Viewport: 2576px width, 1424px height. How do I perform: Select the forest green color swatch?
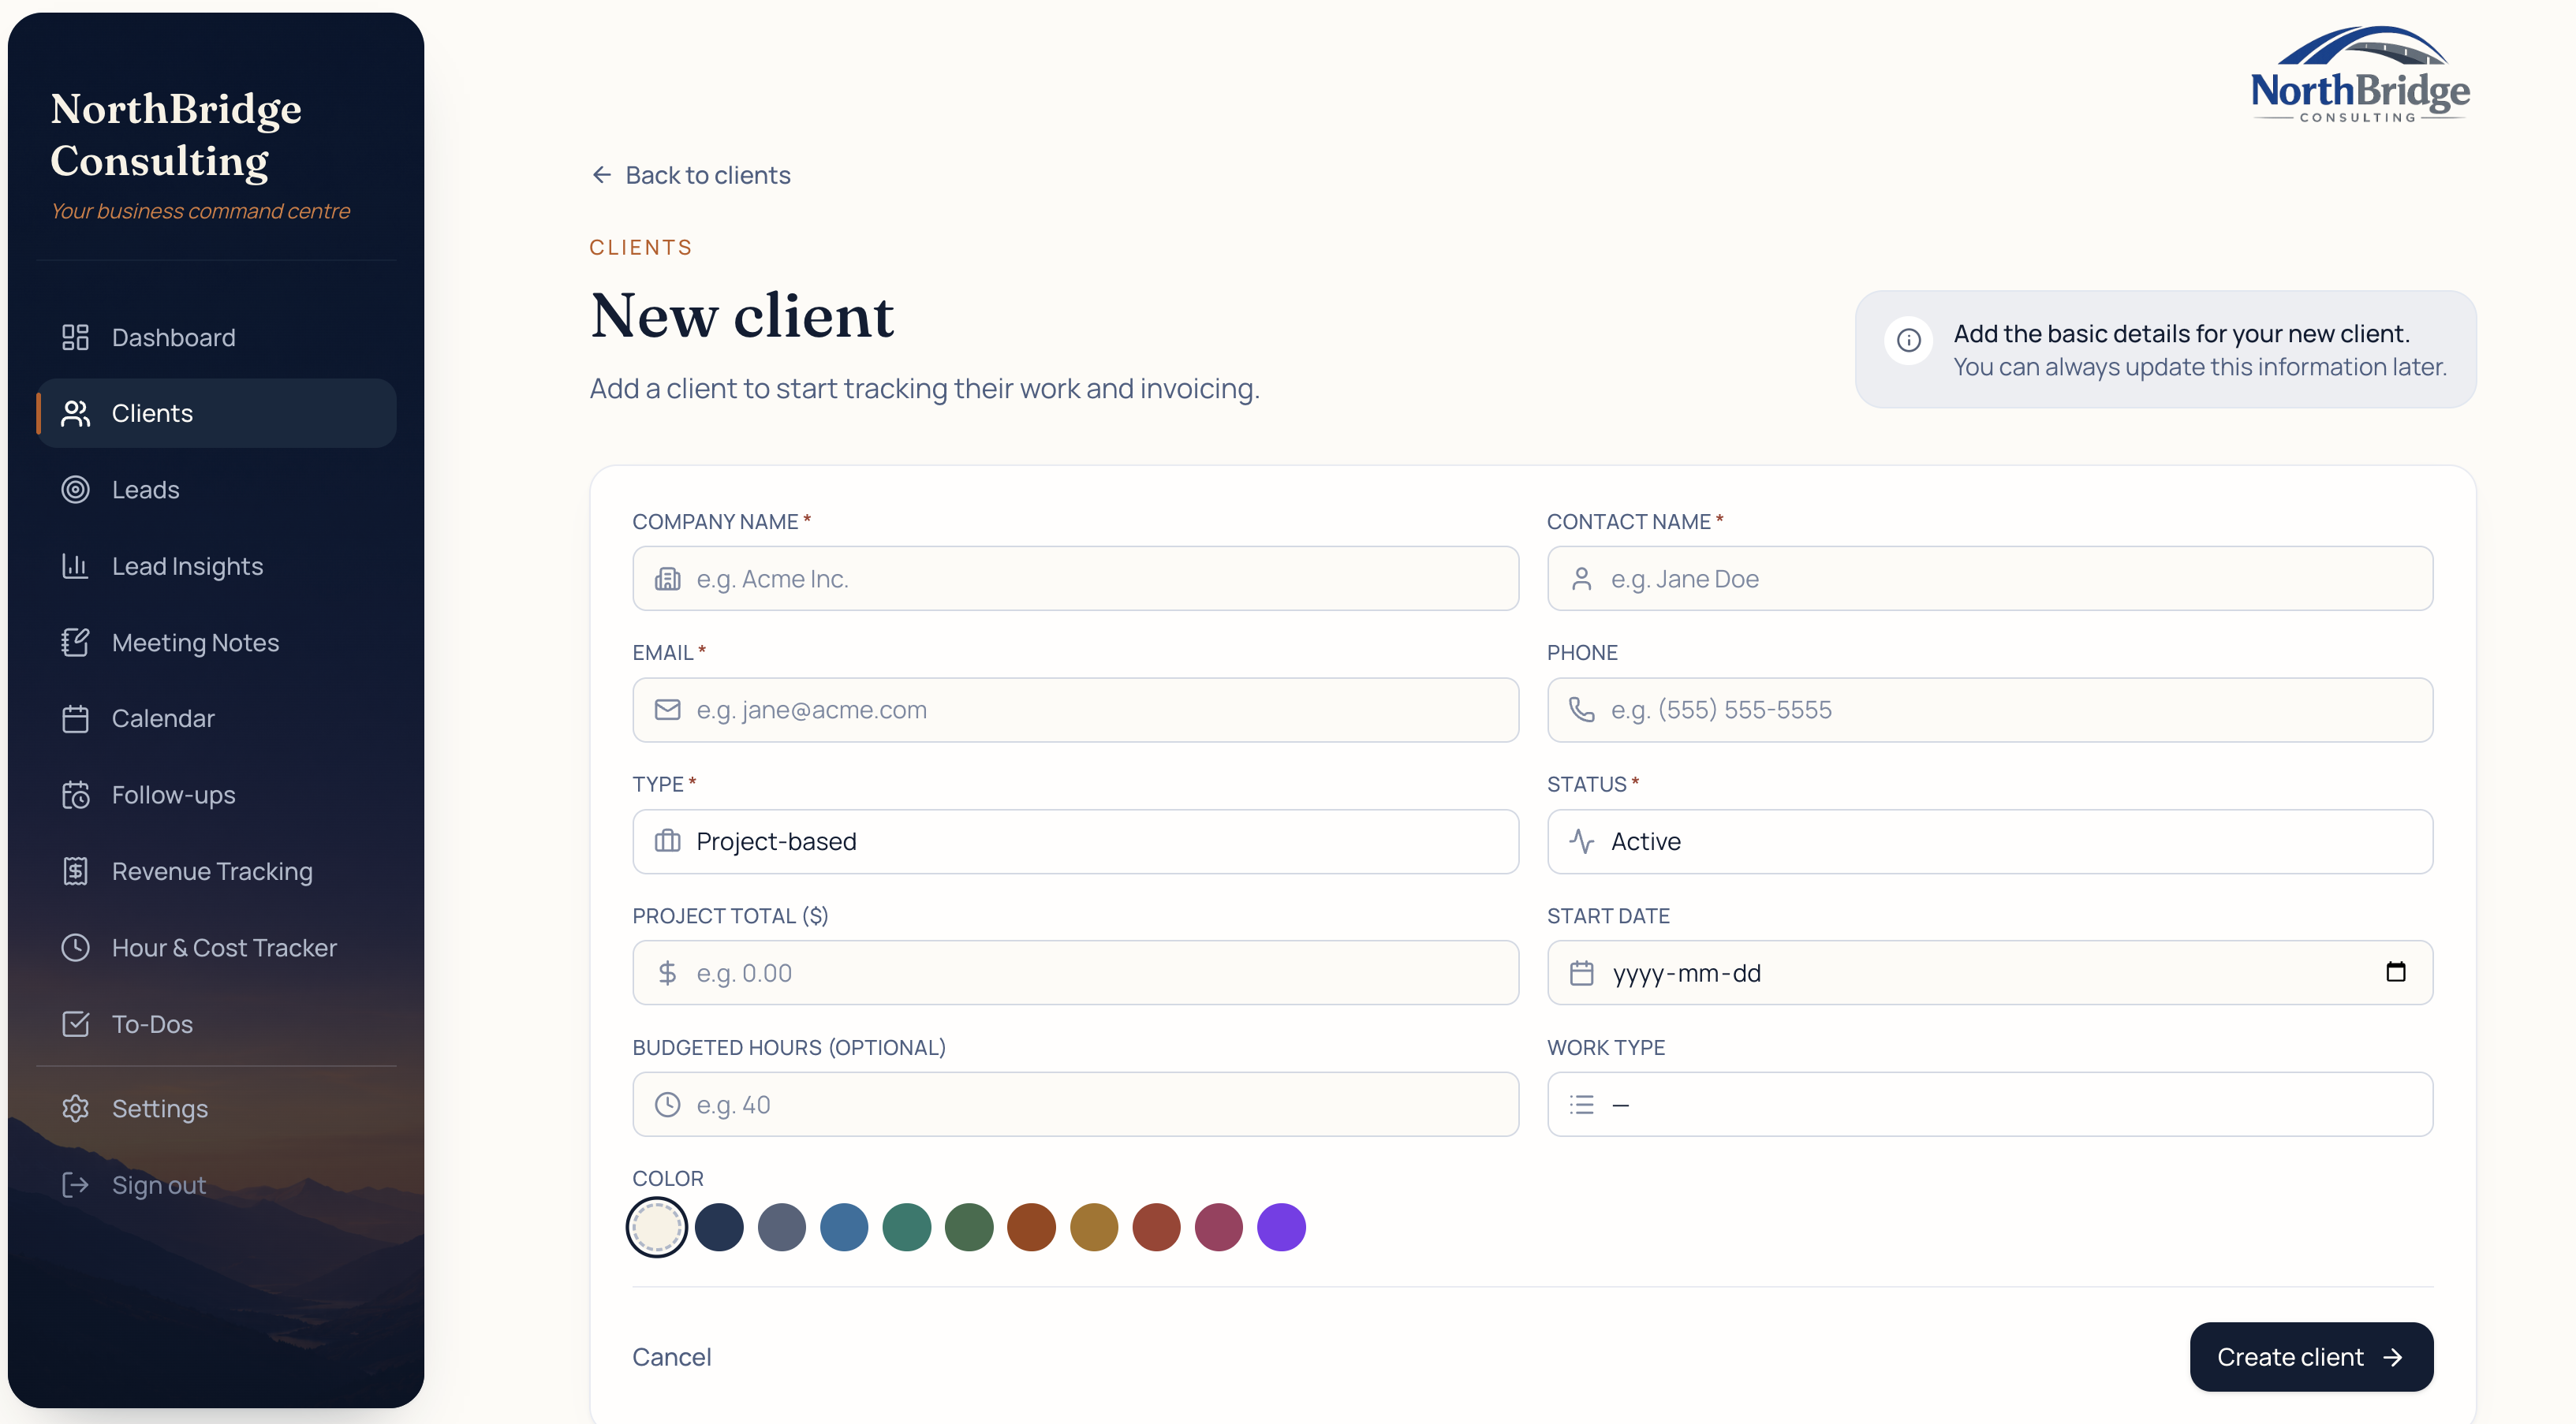(x=969, y=1227)
